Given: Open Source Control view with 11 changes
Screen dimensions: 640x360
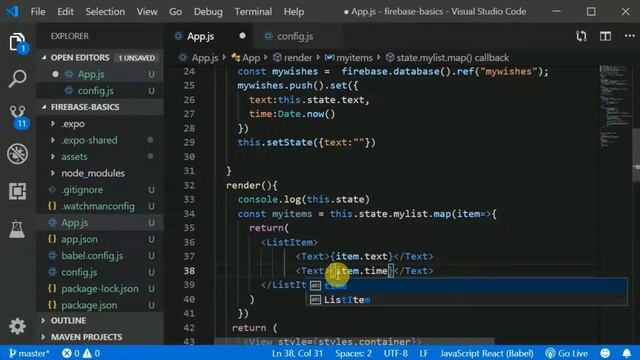Looking at the screenshot, I should [18, 117].
